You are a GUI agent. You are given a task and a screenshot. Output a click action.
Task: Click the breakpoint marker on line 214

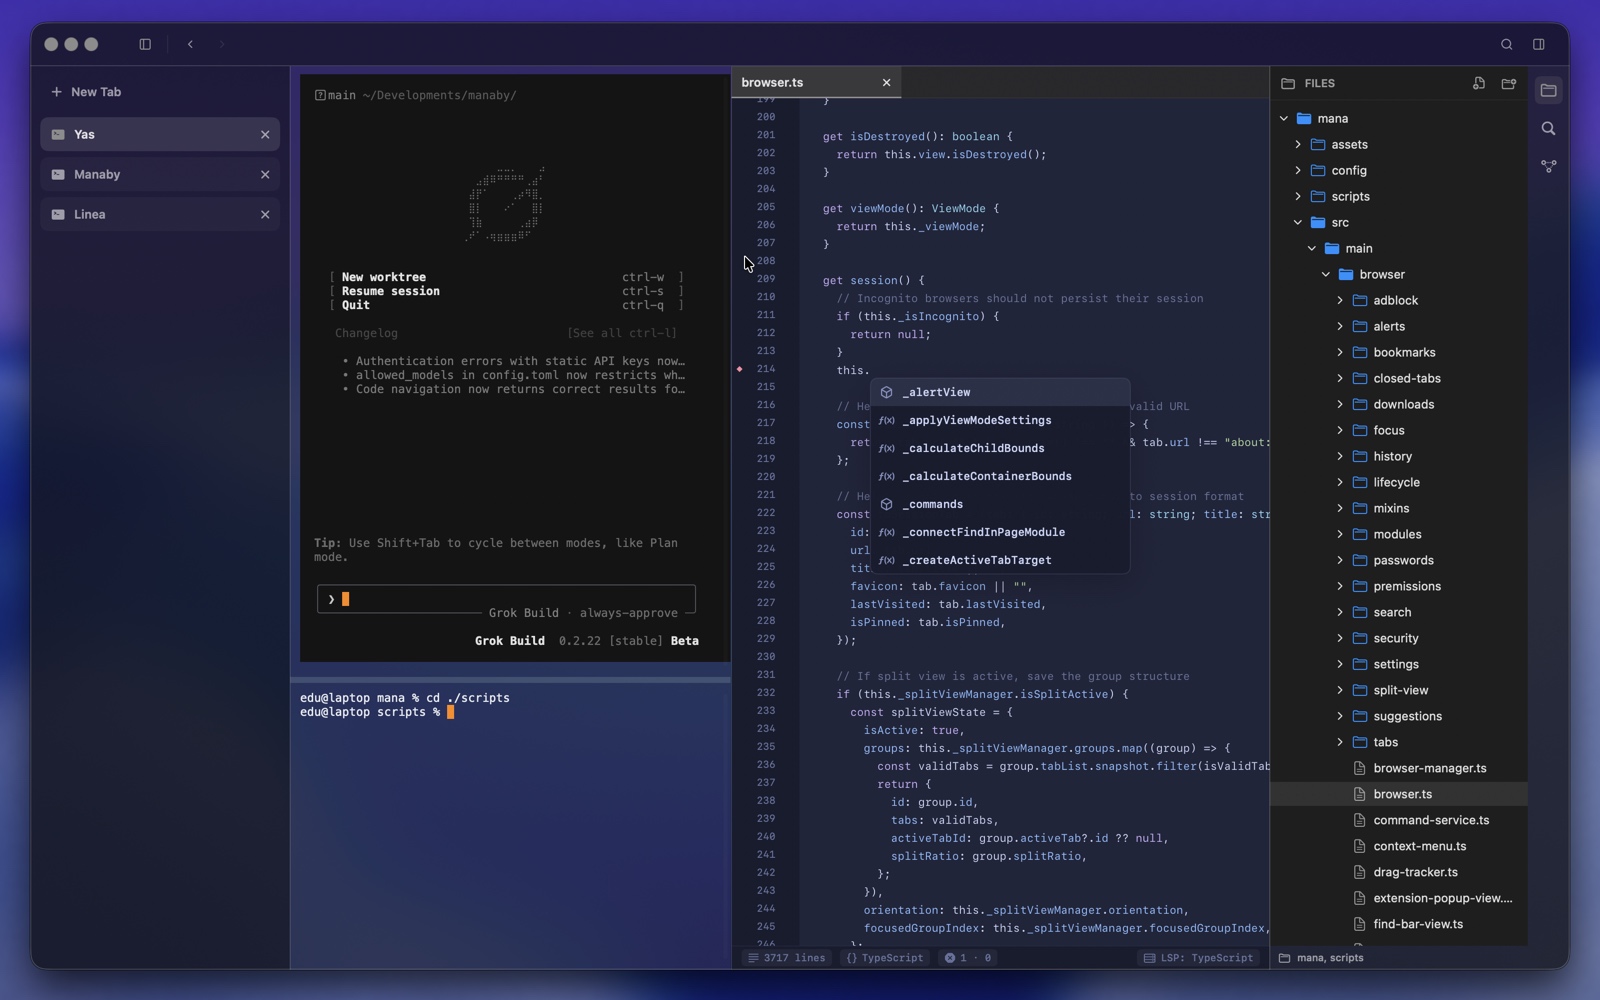(740, 369)
